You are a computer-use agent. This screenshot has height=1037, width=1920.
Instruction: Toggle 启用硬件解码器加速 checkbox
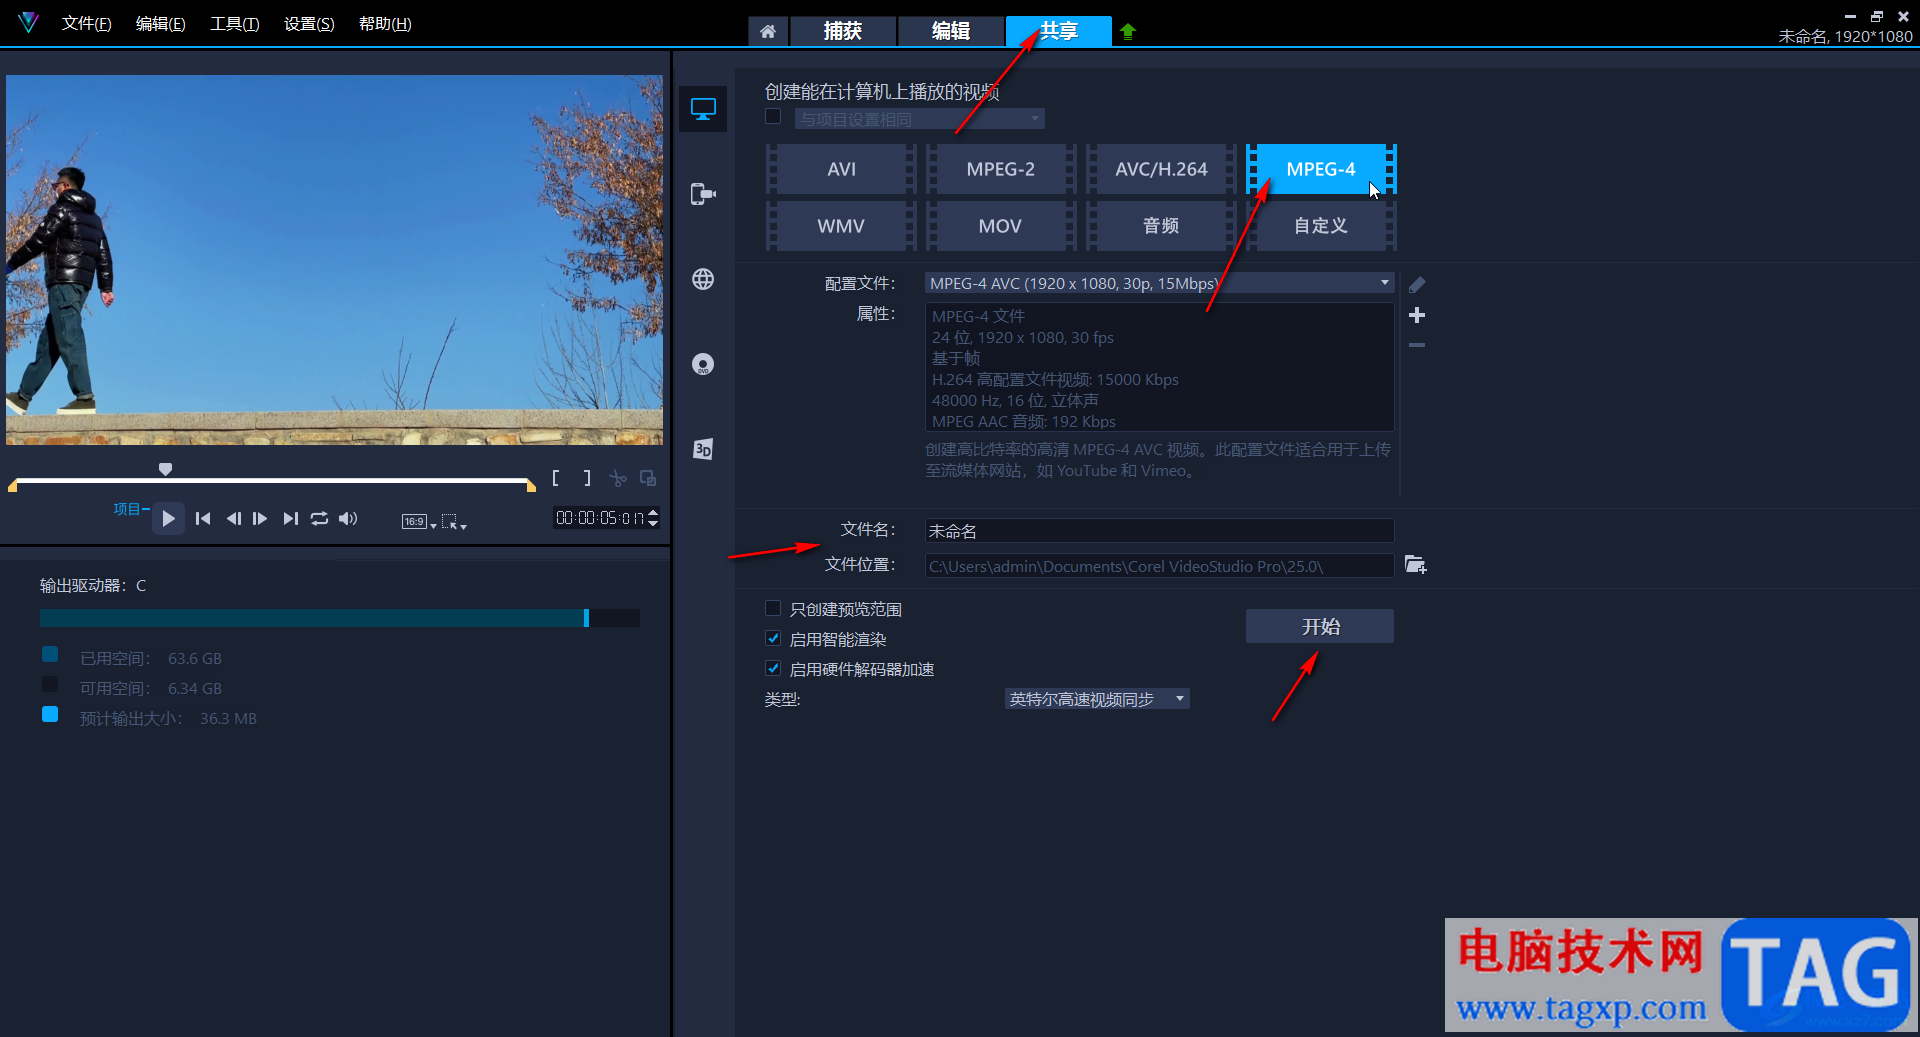(x=773, y=668)
